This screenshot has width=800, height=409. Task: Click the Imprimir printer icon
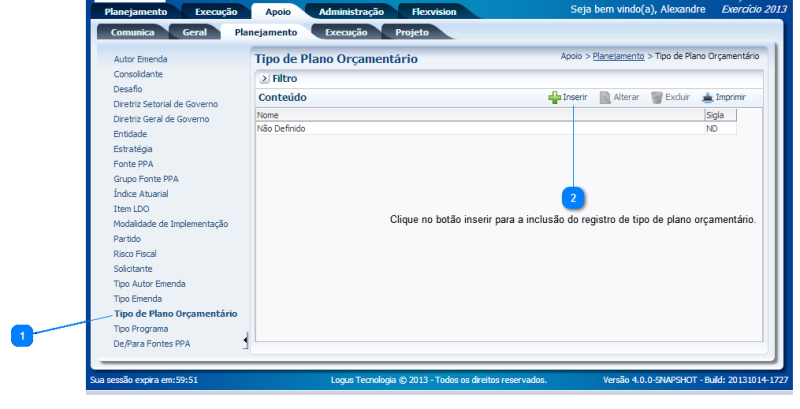point(708,98)
